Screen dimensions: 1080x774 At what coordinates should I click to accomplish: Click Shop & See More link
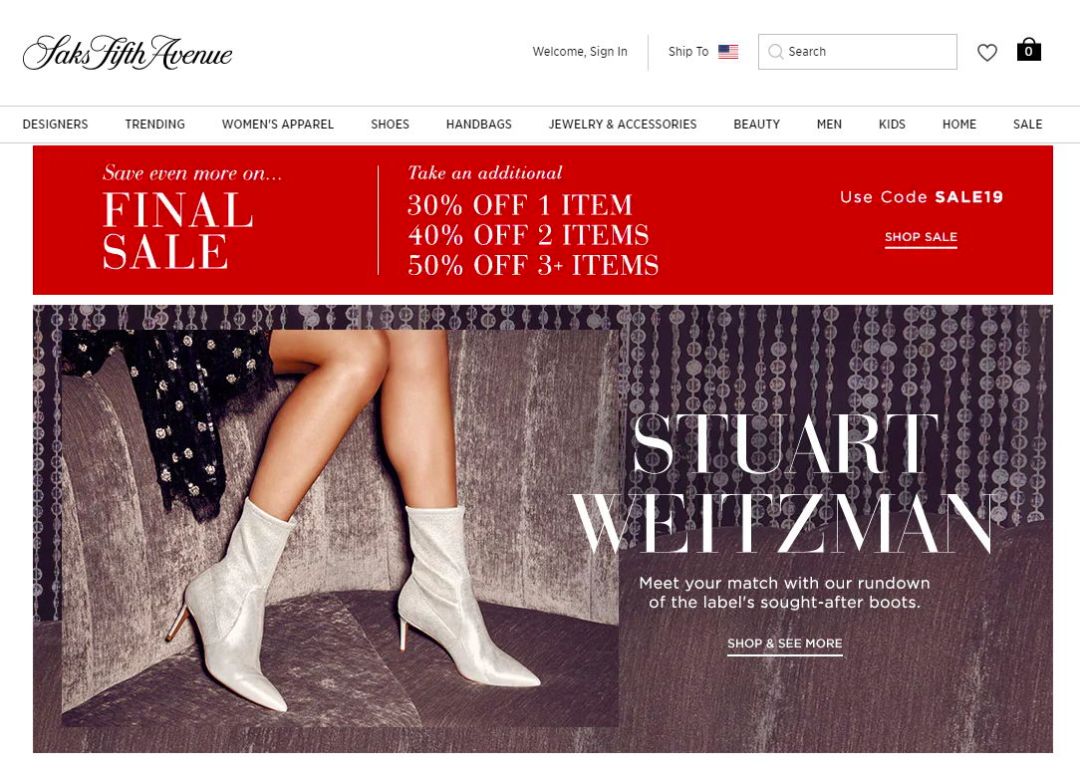coord(785,644)
